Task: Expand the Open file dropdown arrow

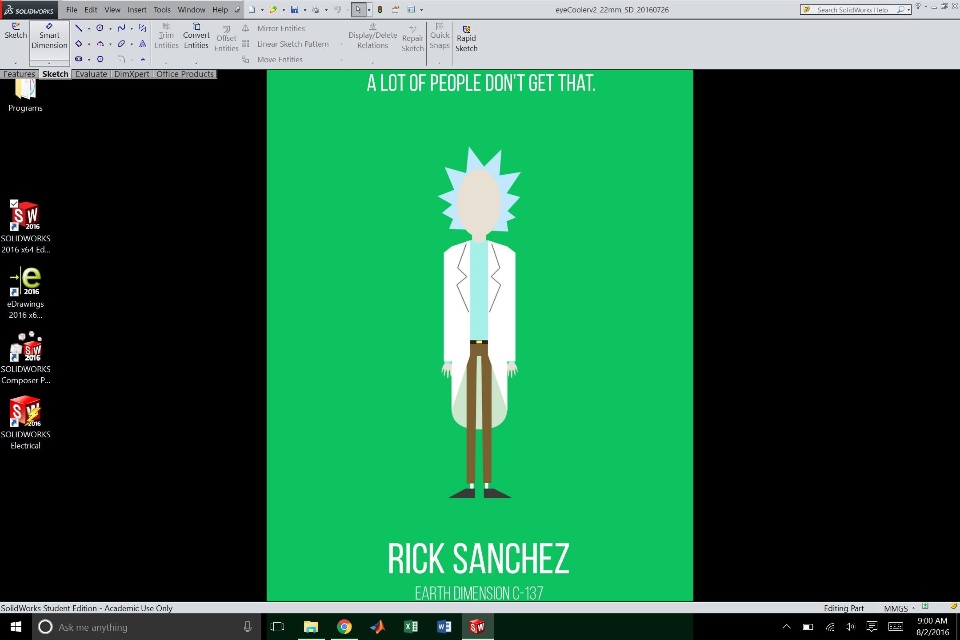Action: click(x=283, y=10)
